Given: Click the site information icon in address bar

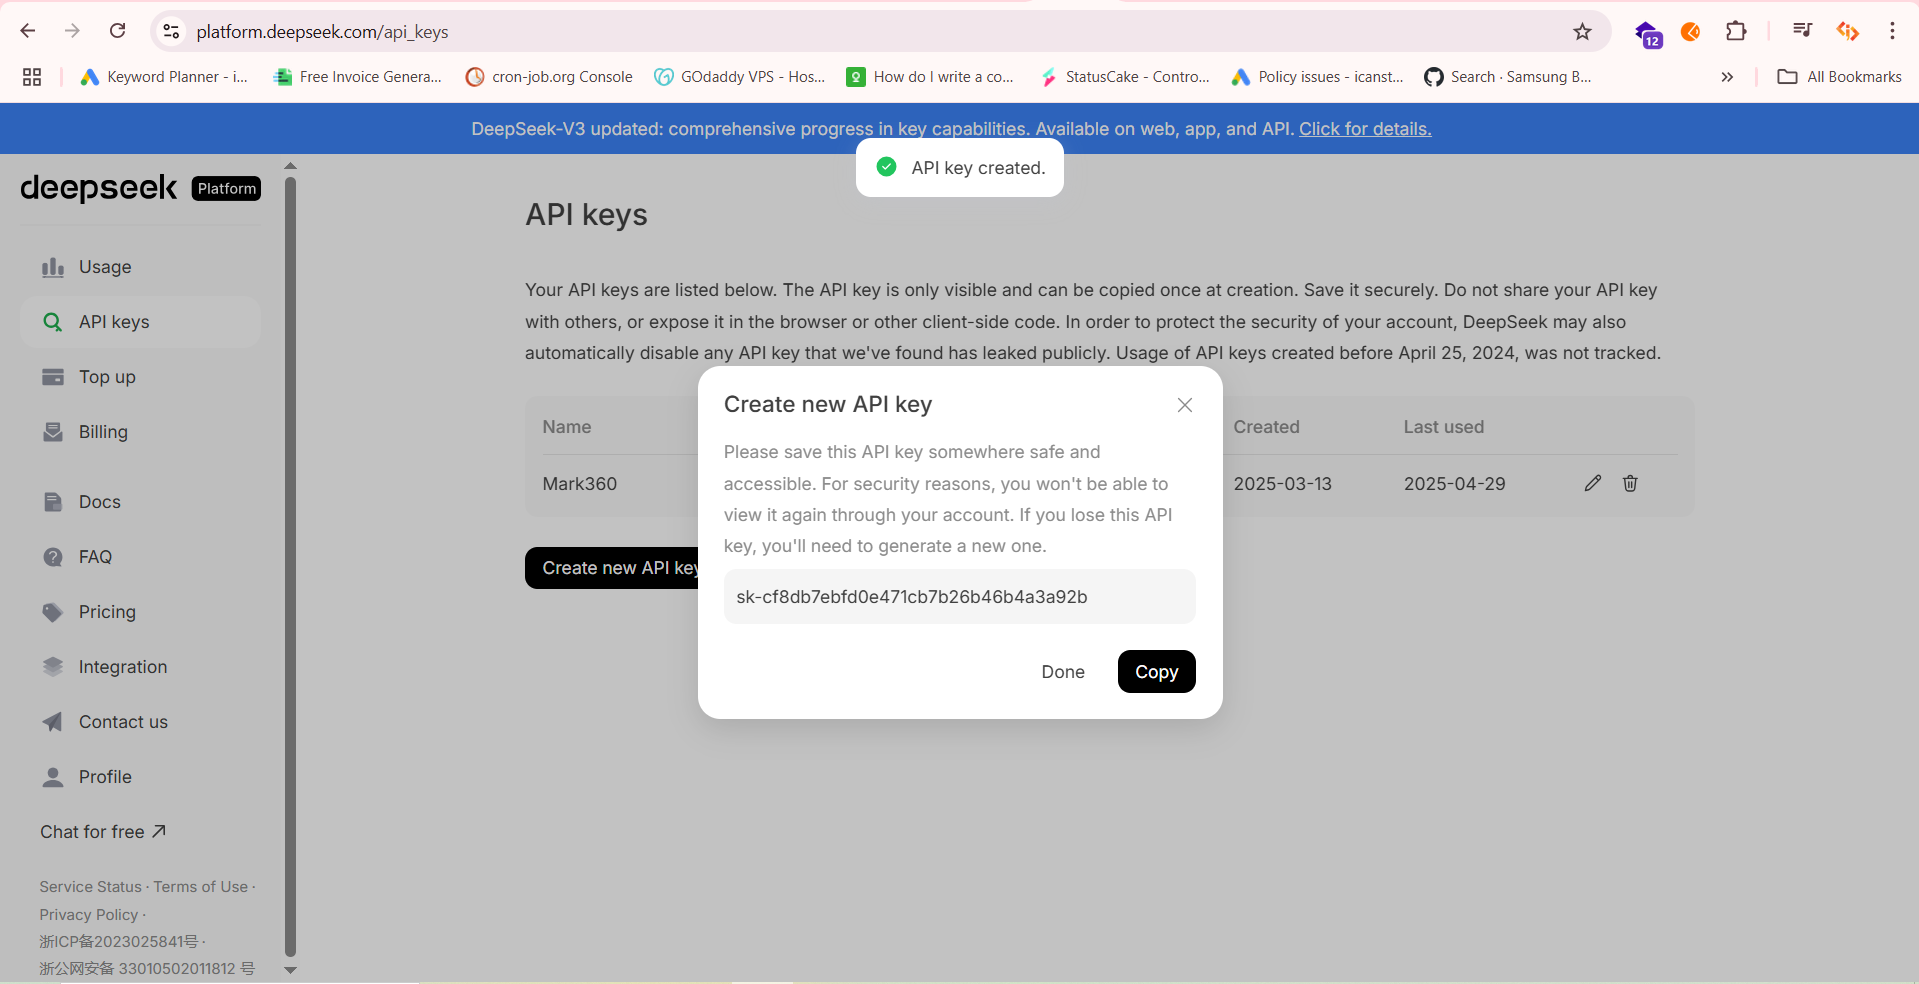Looking at the screenshot, I should pos(172,32).
